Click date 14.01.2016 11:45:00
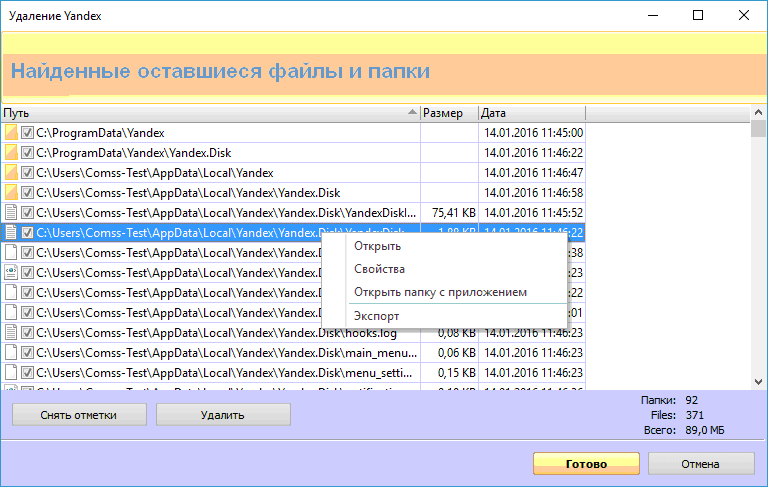This screenshot has width=768, height=487. 533,133
